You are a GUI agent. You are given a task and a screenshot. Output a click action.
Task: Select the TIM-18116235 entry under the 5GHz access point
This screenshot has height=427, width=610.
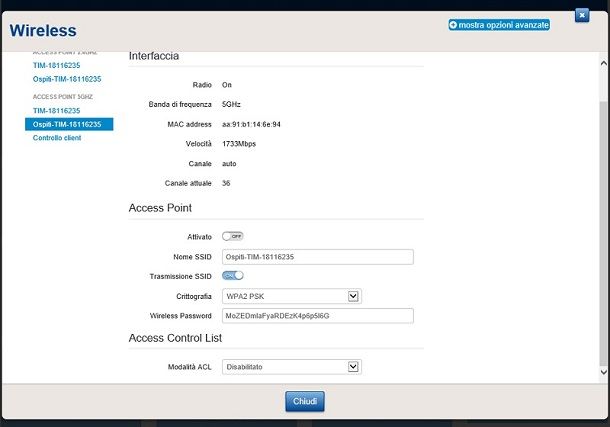pos(56,111)
